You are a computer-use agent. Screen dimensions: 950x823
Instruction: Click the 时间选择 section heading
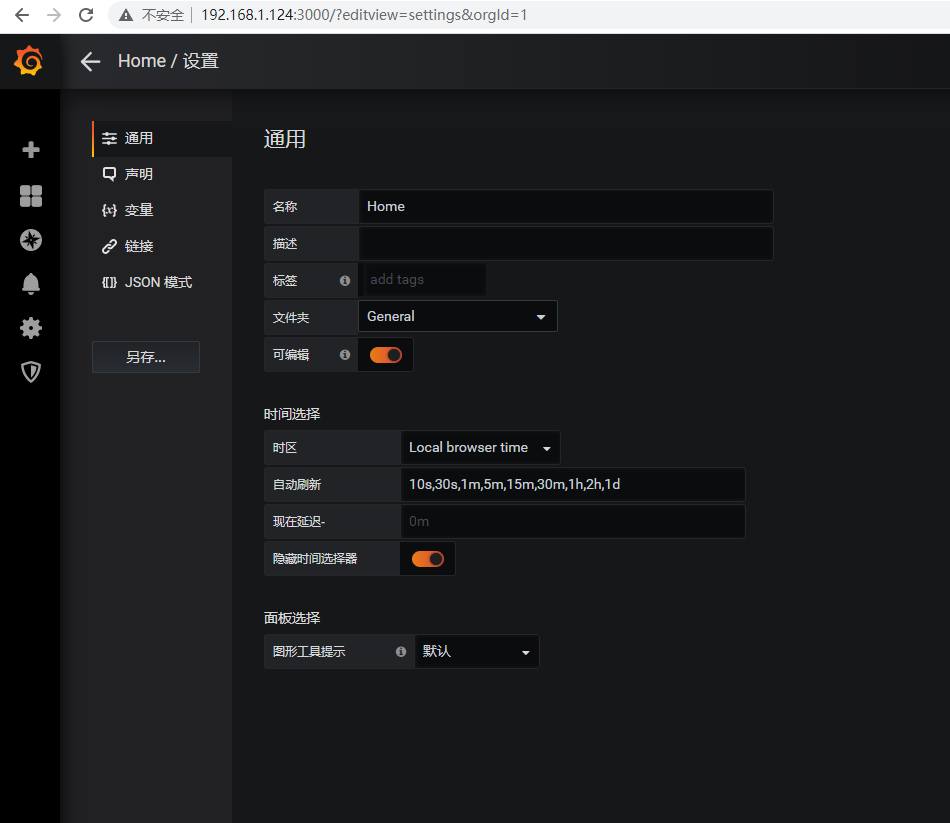(x=292, y=414)
